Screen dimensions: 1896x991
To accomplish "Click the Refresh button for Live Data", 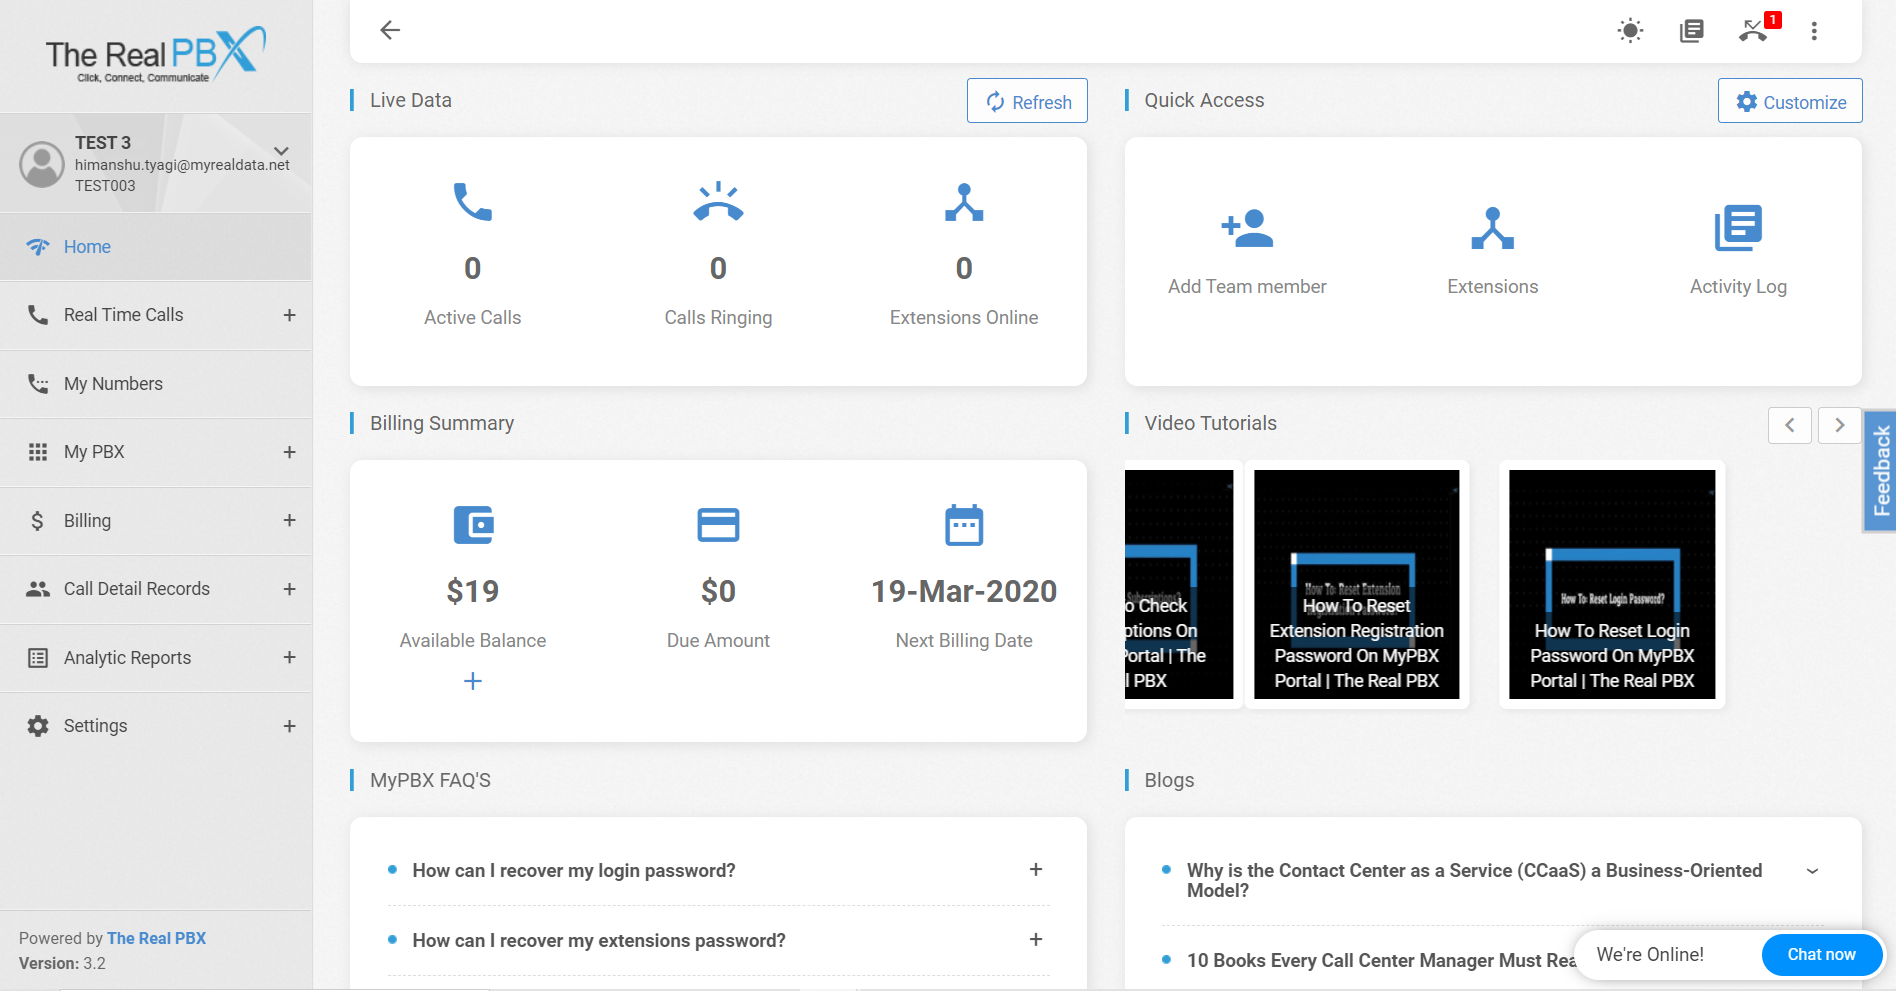I will pos(1026,101).
